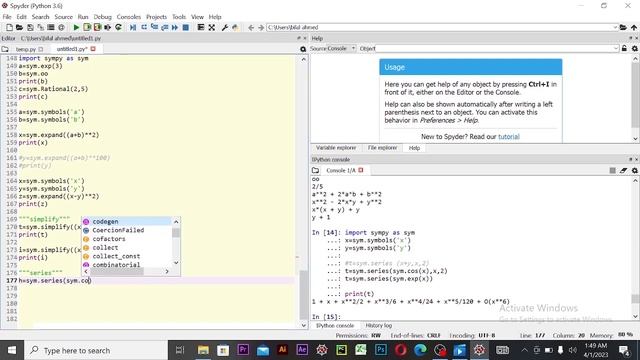This screenshot has height=360, width=640.
Task: Open a file with the folder toolbar icon
Action: [19, 27]
